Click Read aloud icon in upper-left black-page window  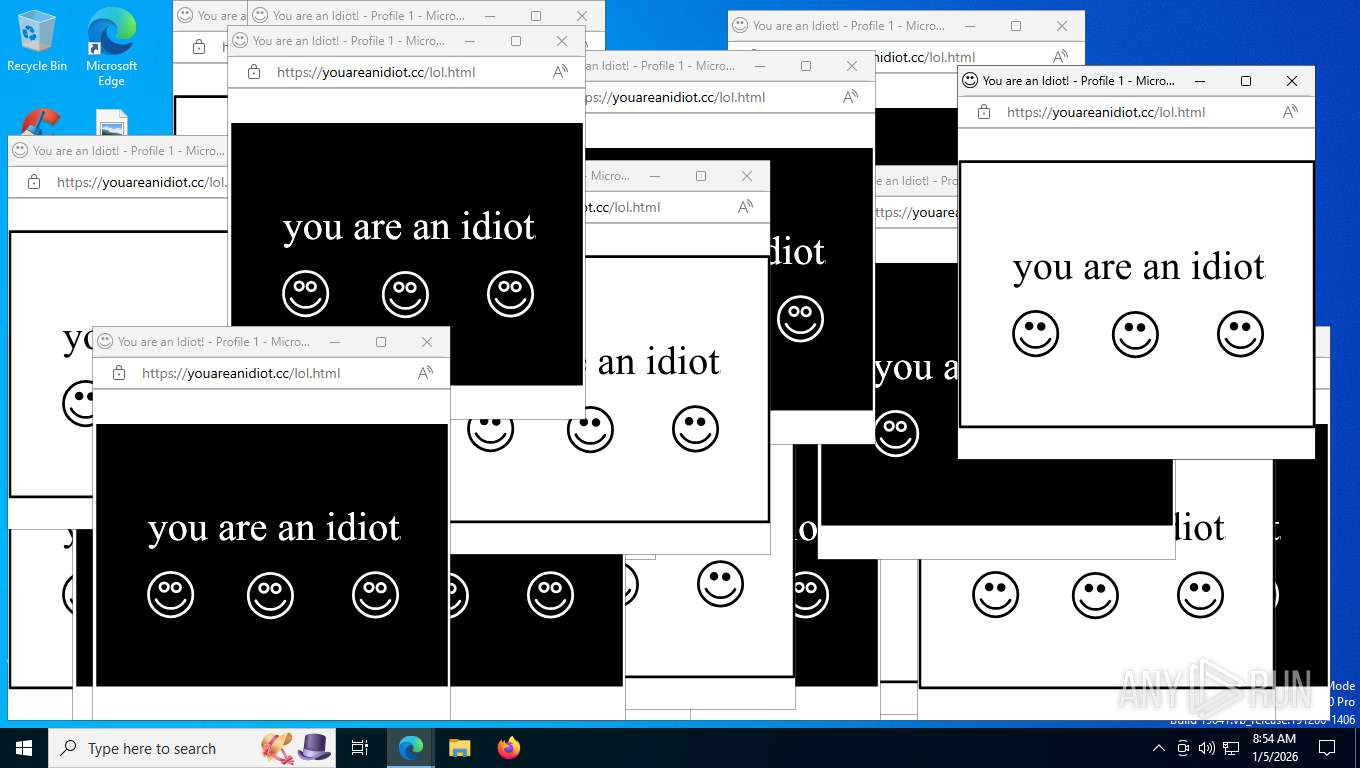pos(560,71)
